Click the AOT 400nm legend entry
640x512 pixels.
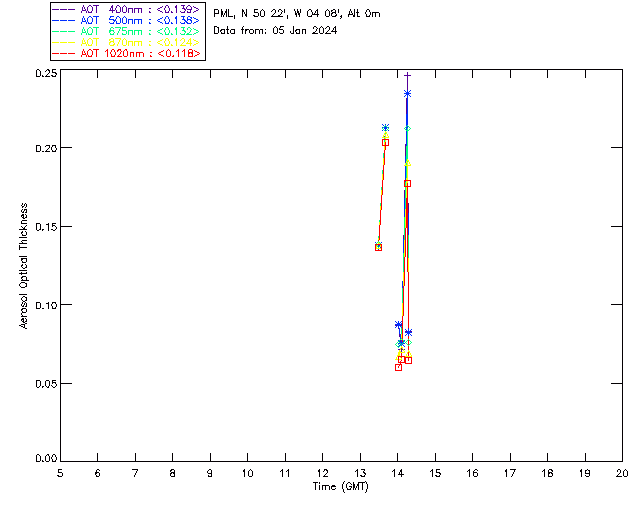tap(127, 9)
